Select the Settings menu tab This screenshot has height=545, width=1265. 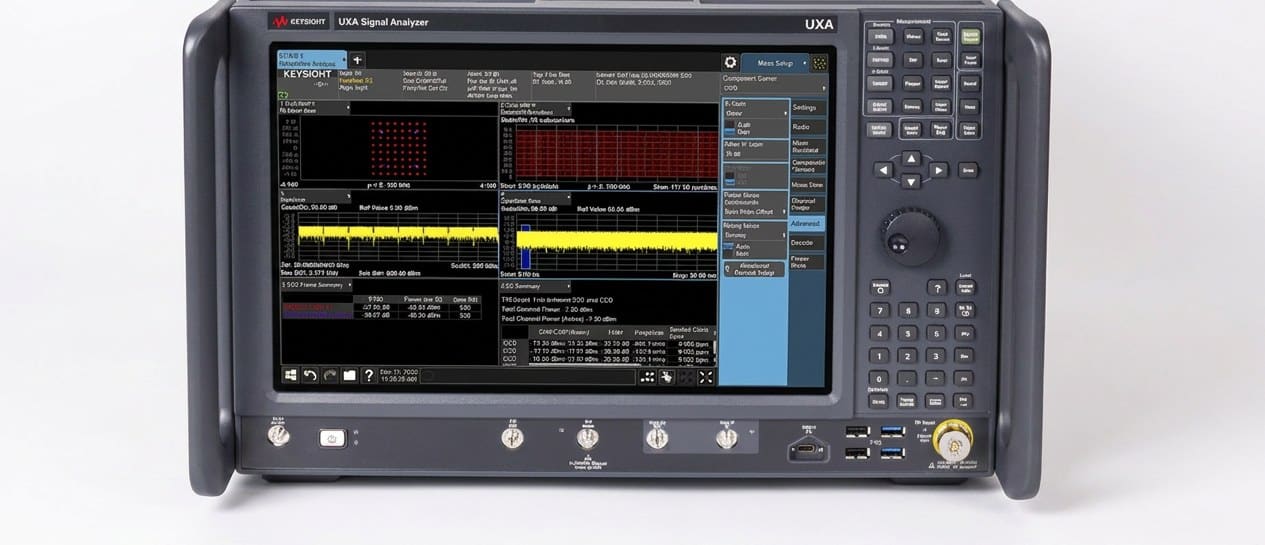click(x=808, y=108)
